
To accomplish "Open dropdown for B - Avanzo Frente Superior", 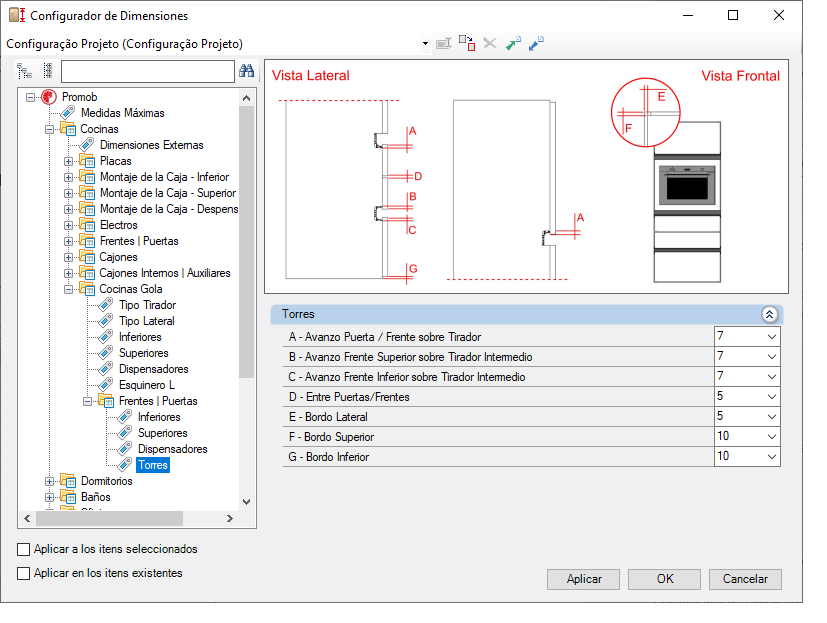I will [772, 357].
